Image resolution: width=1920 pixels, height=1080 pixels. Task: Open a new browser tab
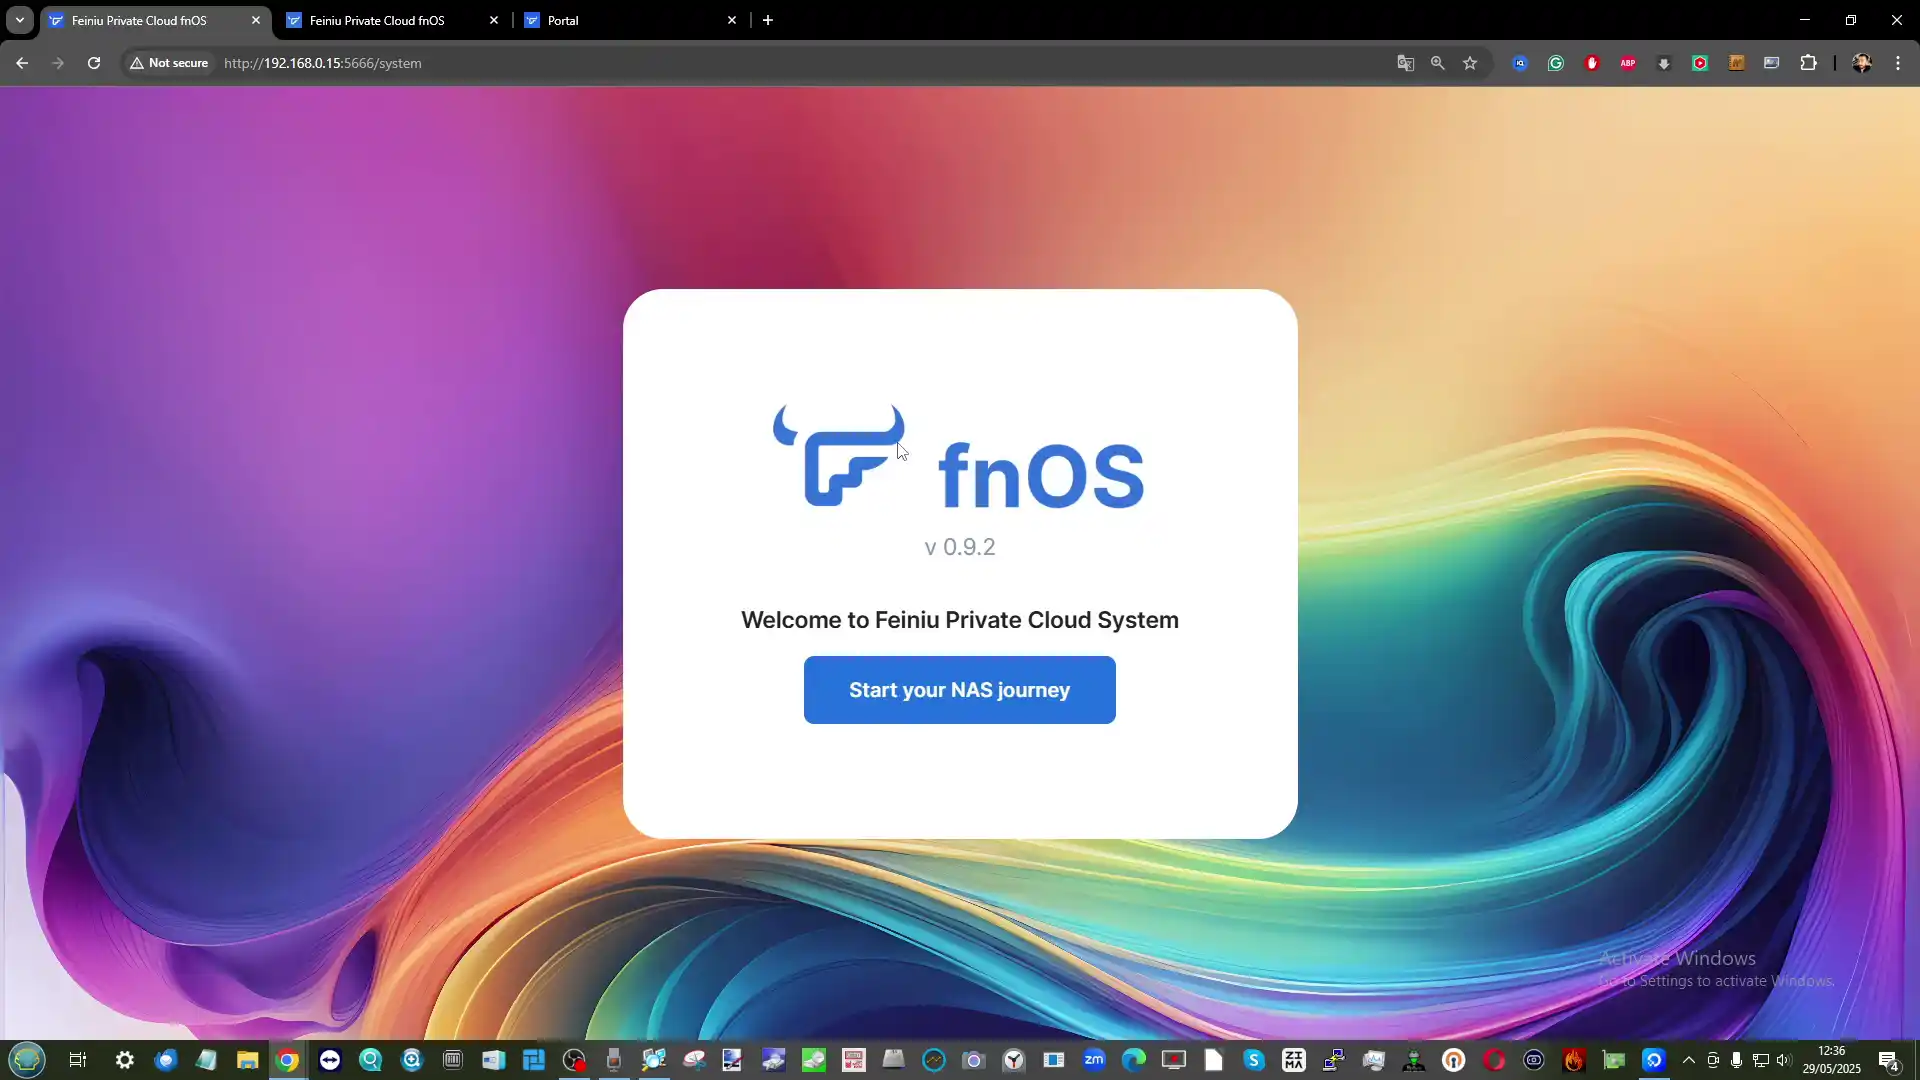tap(768, 20)
